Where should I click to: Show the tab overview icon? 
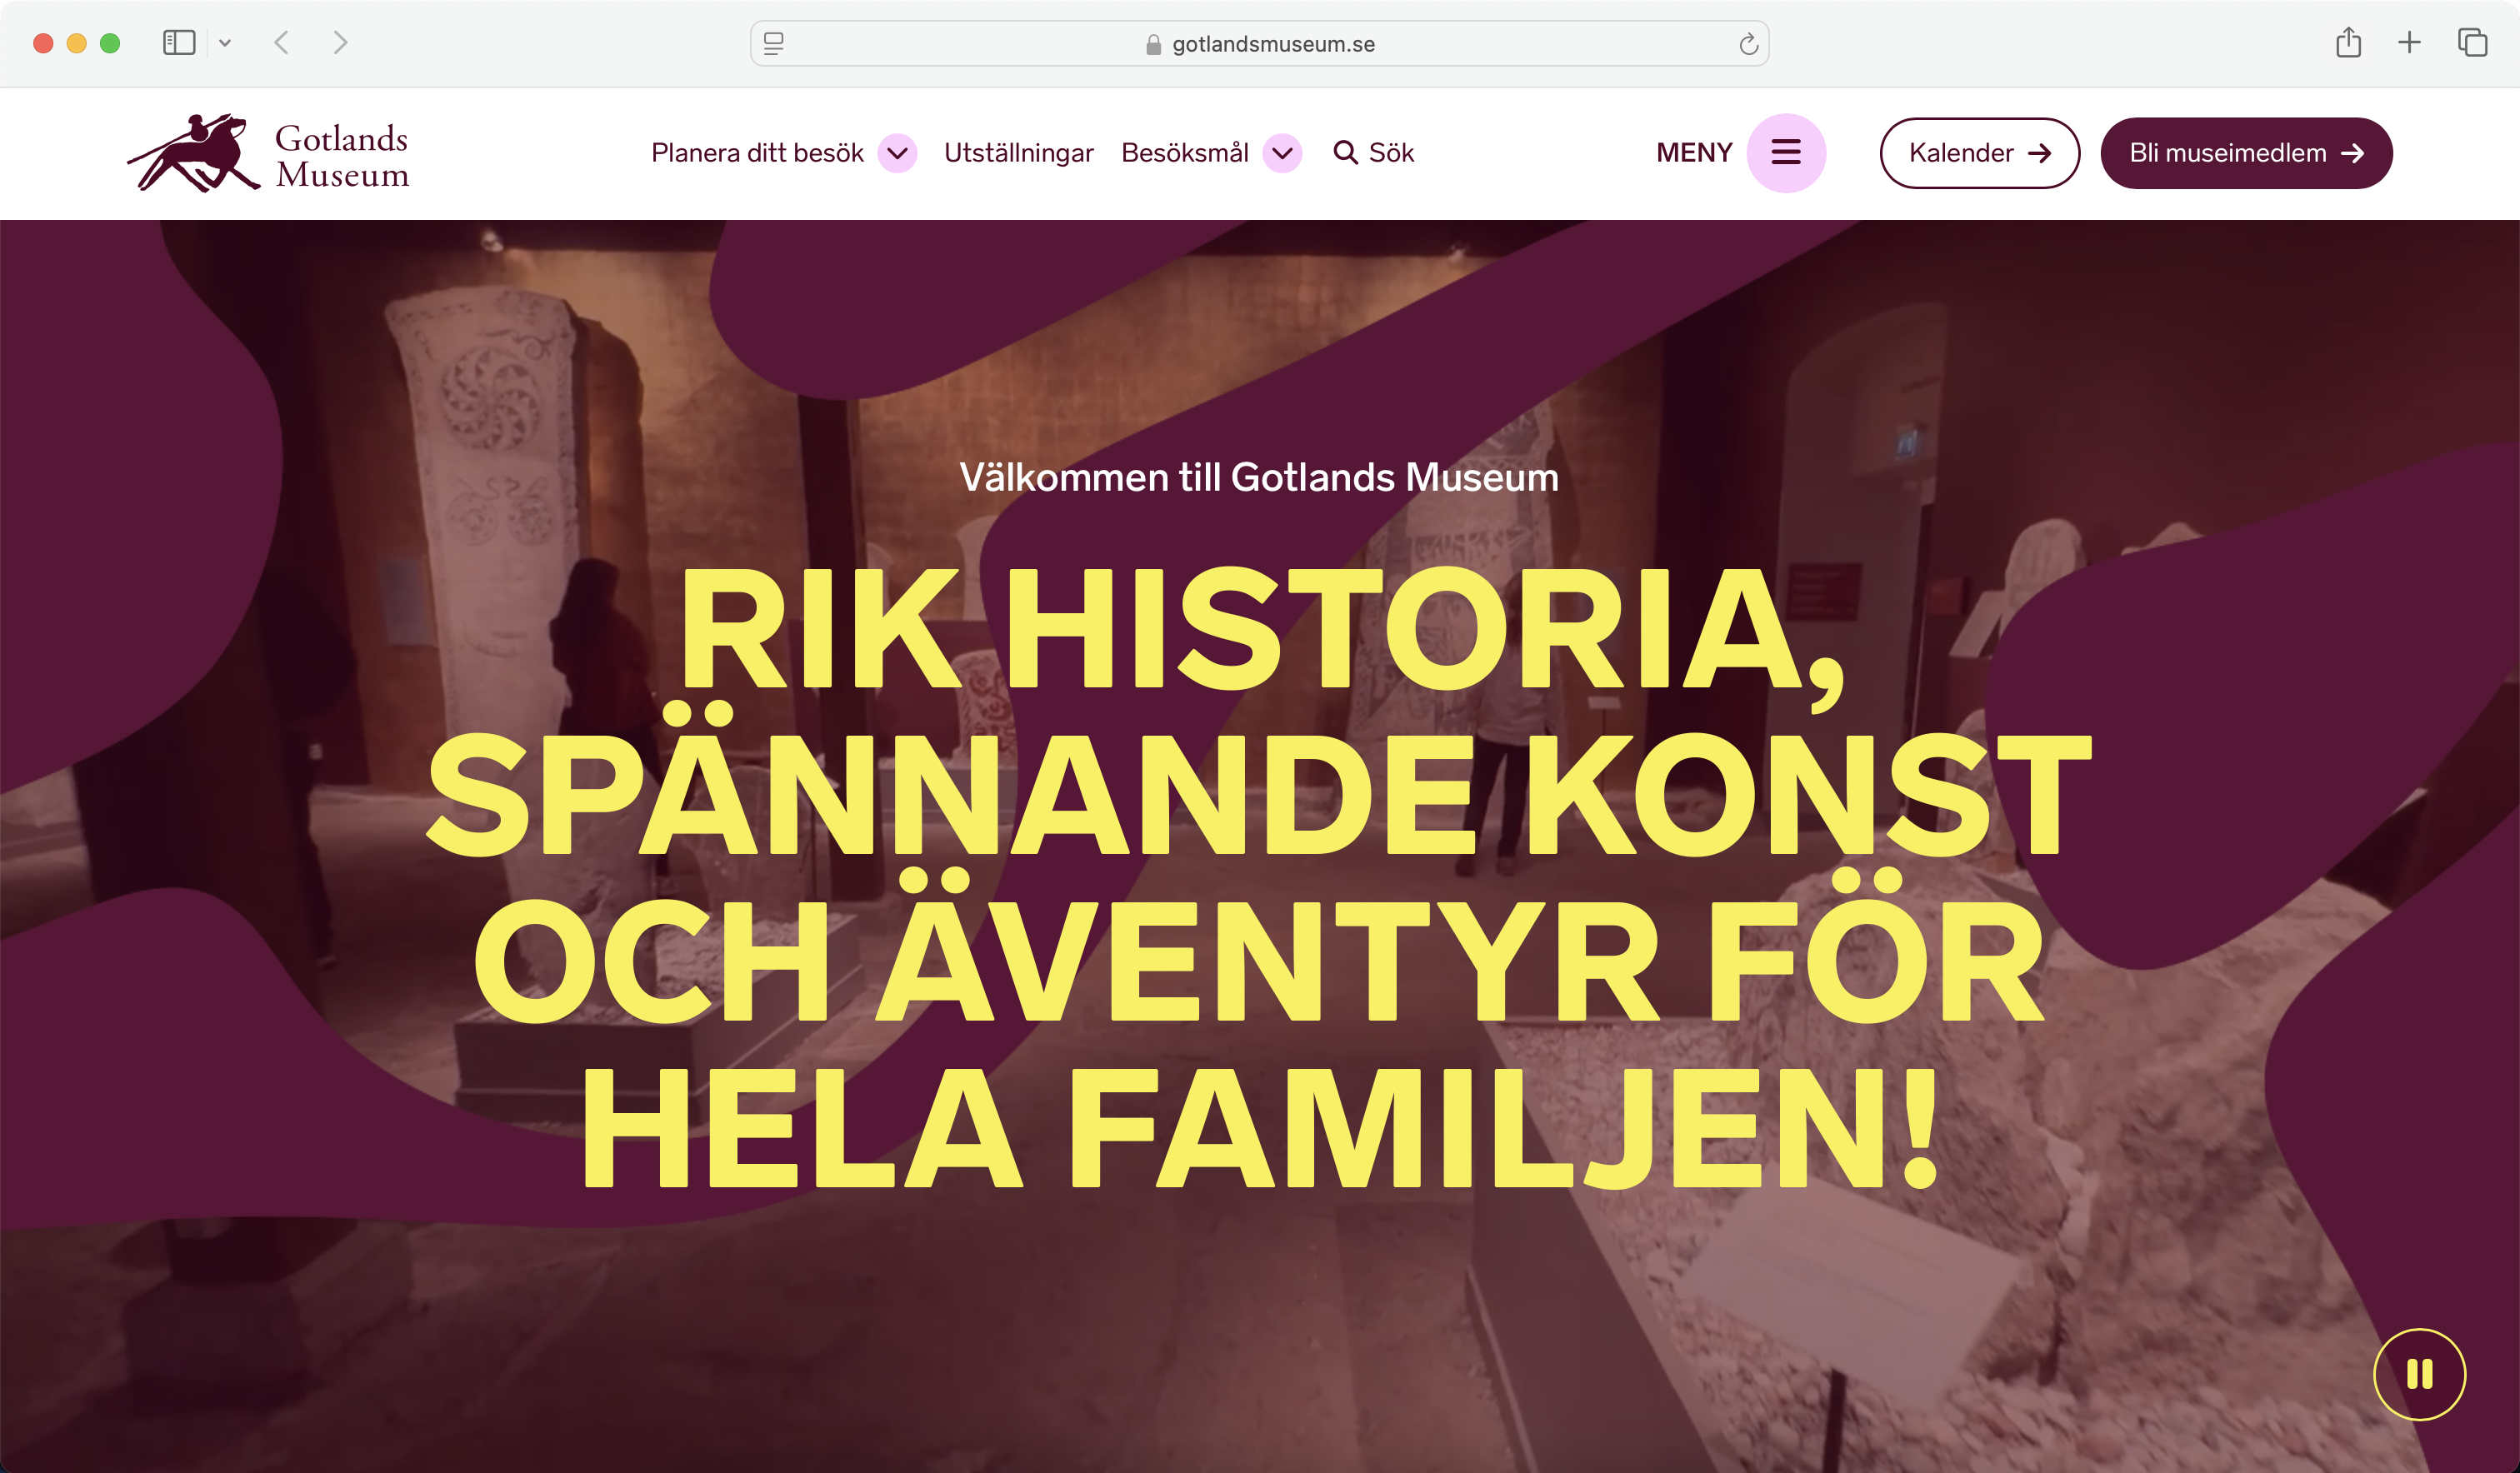click(2472, 42)
